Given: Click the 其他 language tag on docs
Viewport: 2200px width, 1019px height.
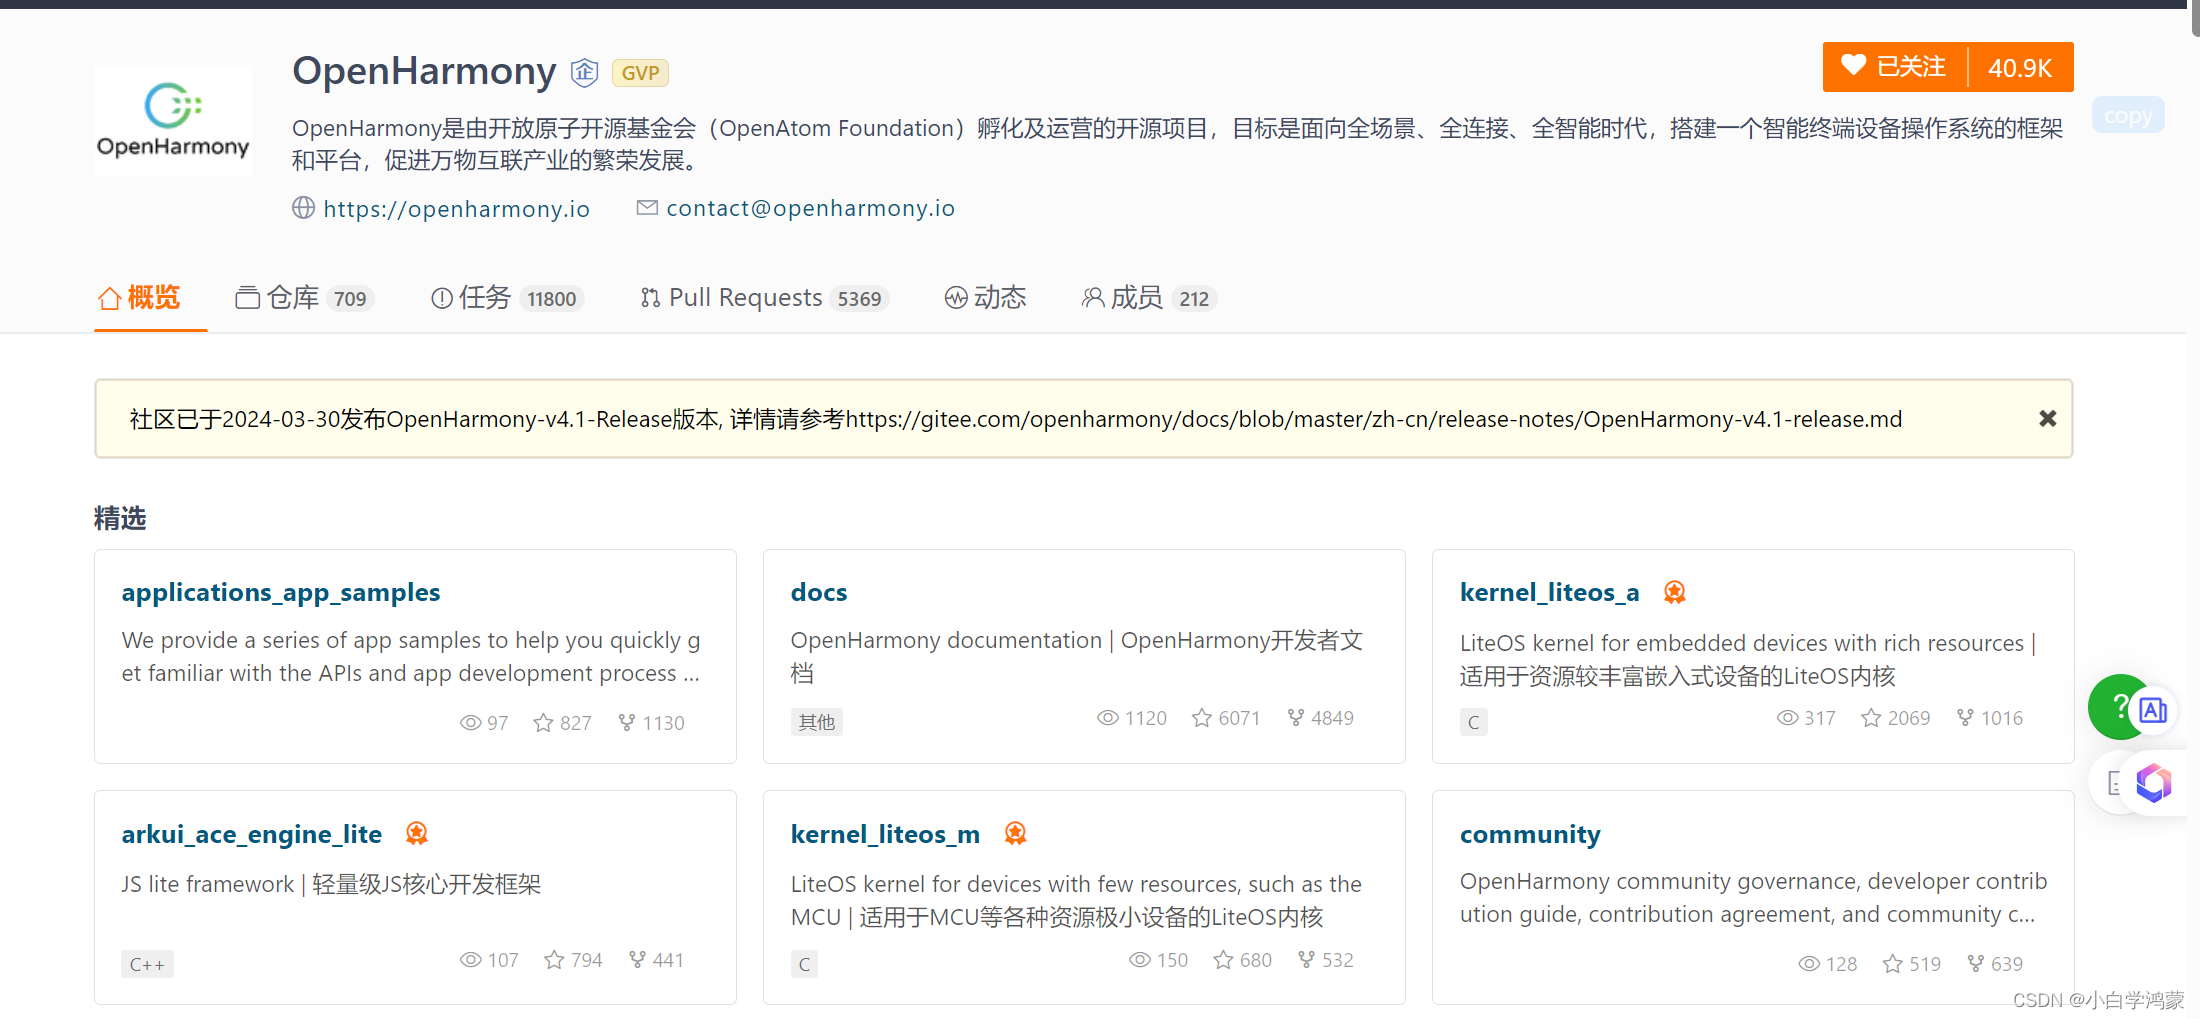Looking at the screenshot, I should (x=817, y=722).
